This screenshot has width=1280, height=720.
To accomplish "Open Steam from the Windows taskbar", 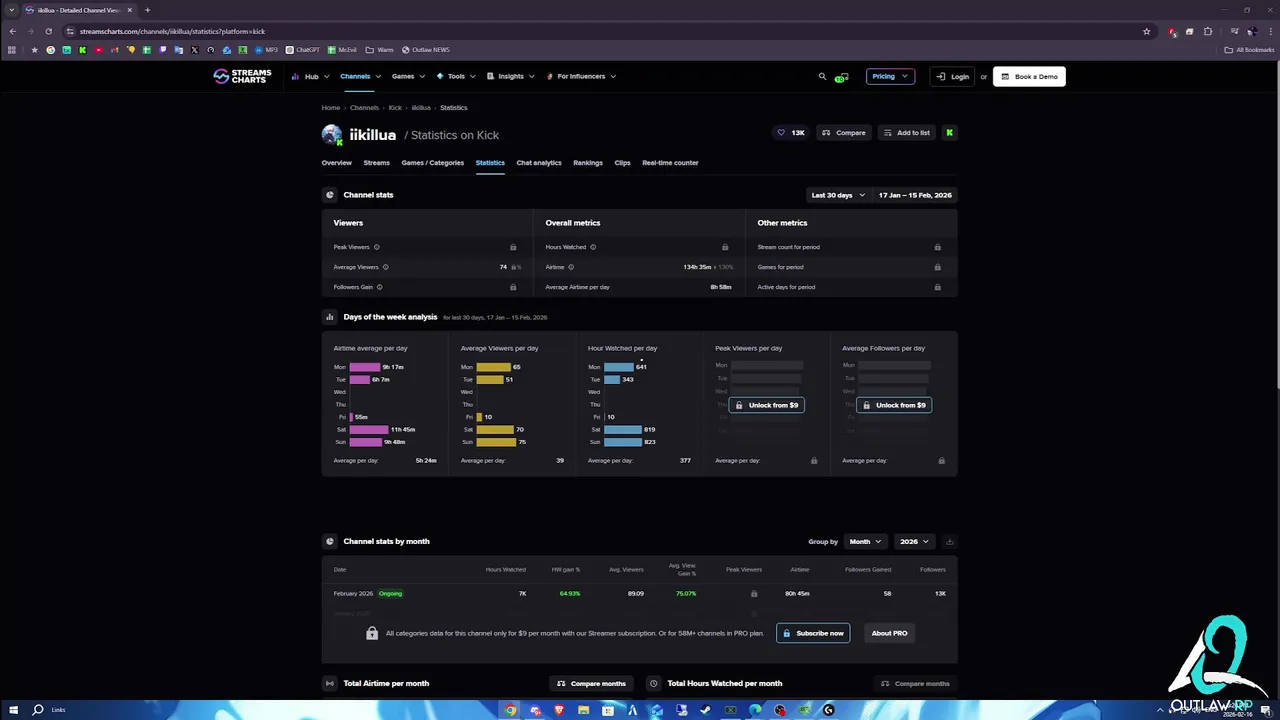I will pyautogui.click(x=706, y=710).
